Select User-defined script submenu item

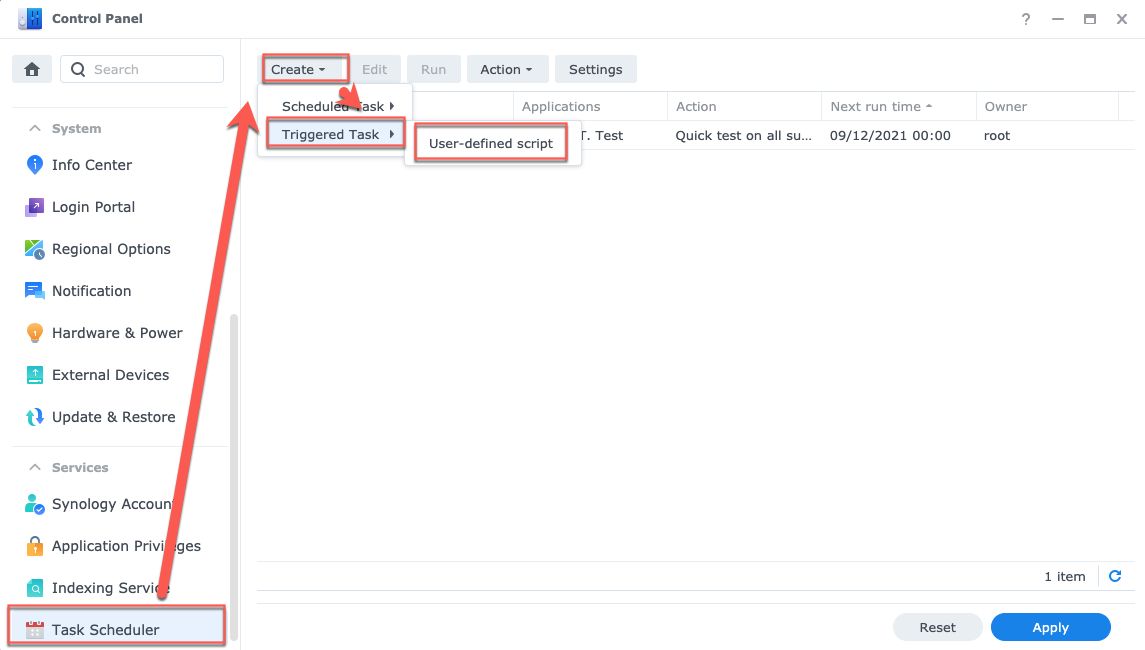tap(491, 143)
